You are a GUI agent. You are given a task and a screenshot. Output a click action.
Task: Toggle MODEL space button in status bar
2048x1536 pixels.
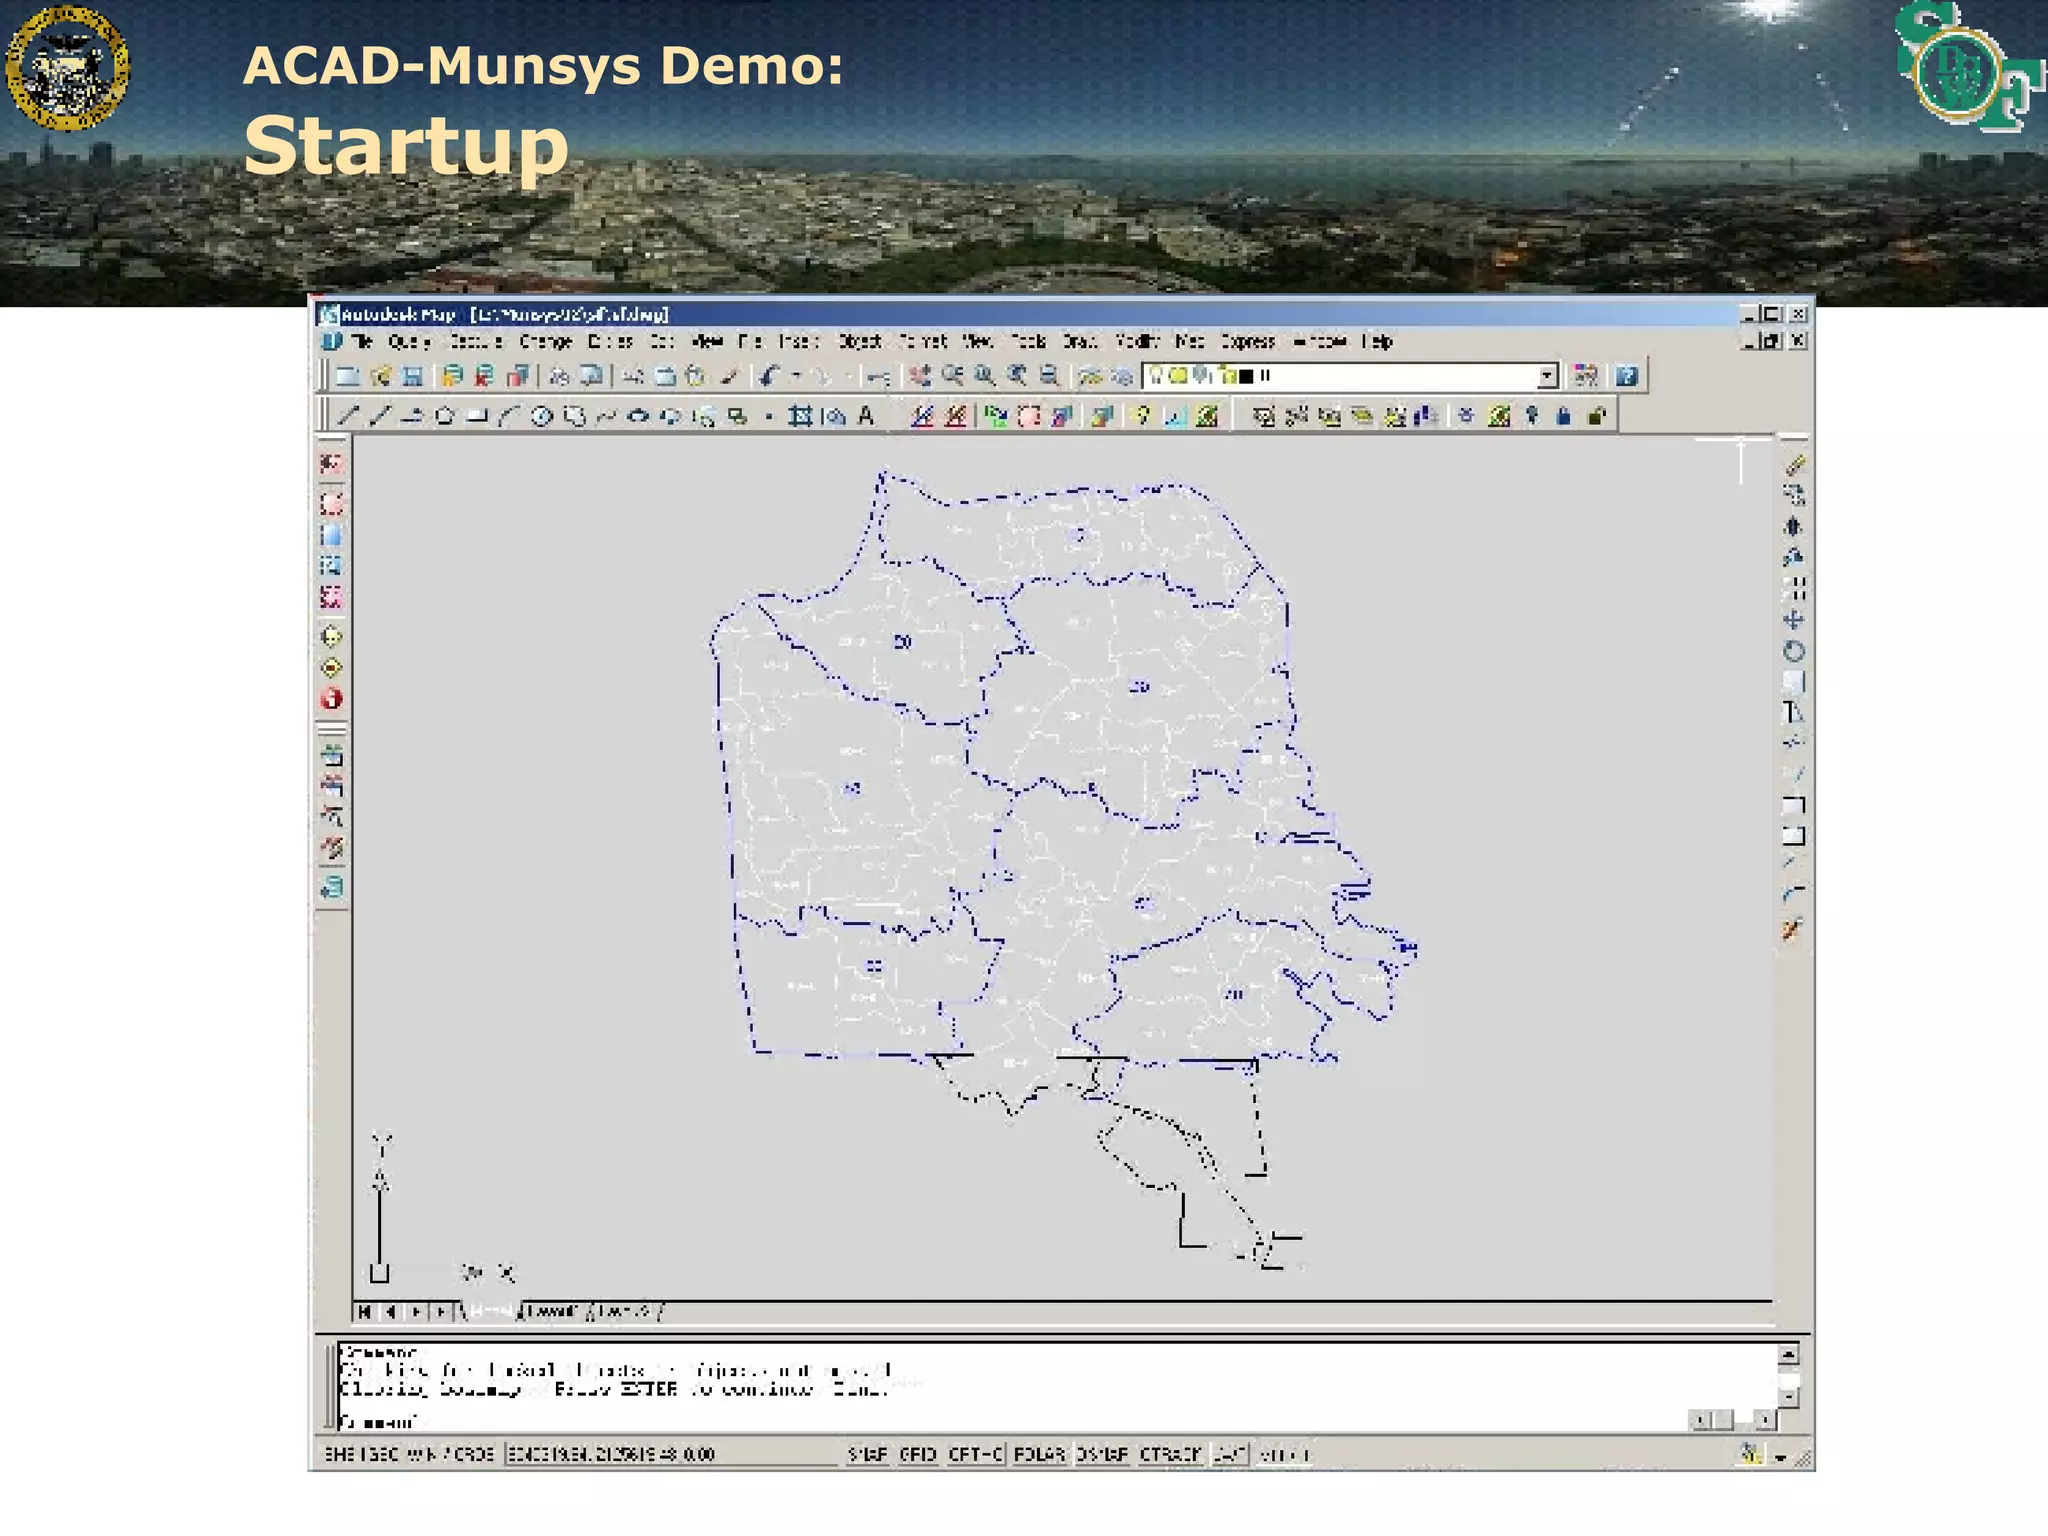1285,1454
